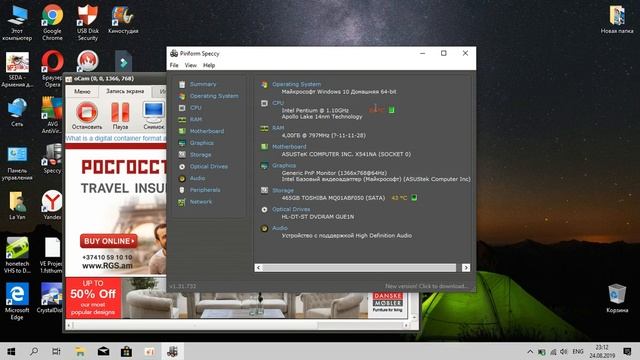Select CPU in Speccy sidebar
This screenshot has width=640, height=360.
click(x=196, y=108)
